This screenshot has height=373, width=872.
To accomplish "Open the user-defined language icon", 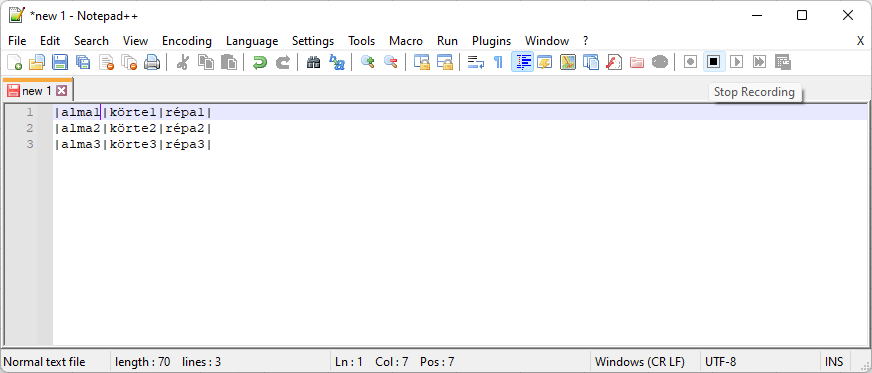I will point(544,62).
